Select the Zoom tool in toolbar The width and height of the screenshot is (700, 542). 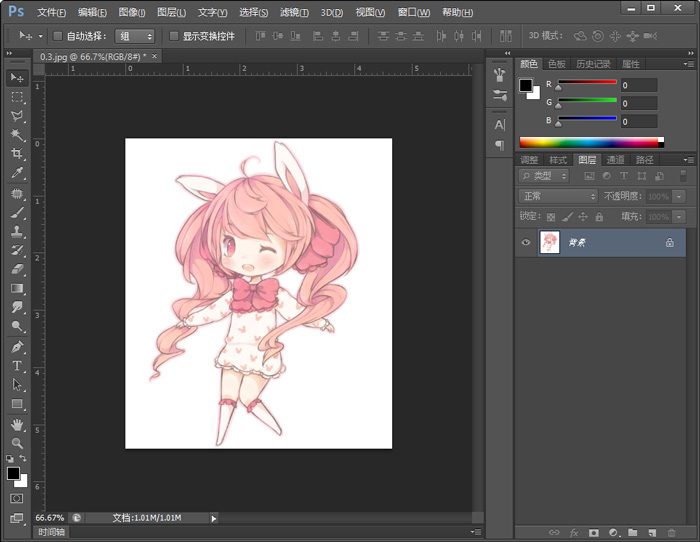17,443
